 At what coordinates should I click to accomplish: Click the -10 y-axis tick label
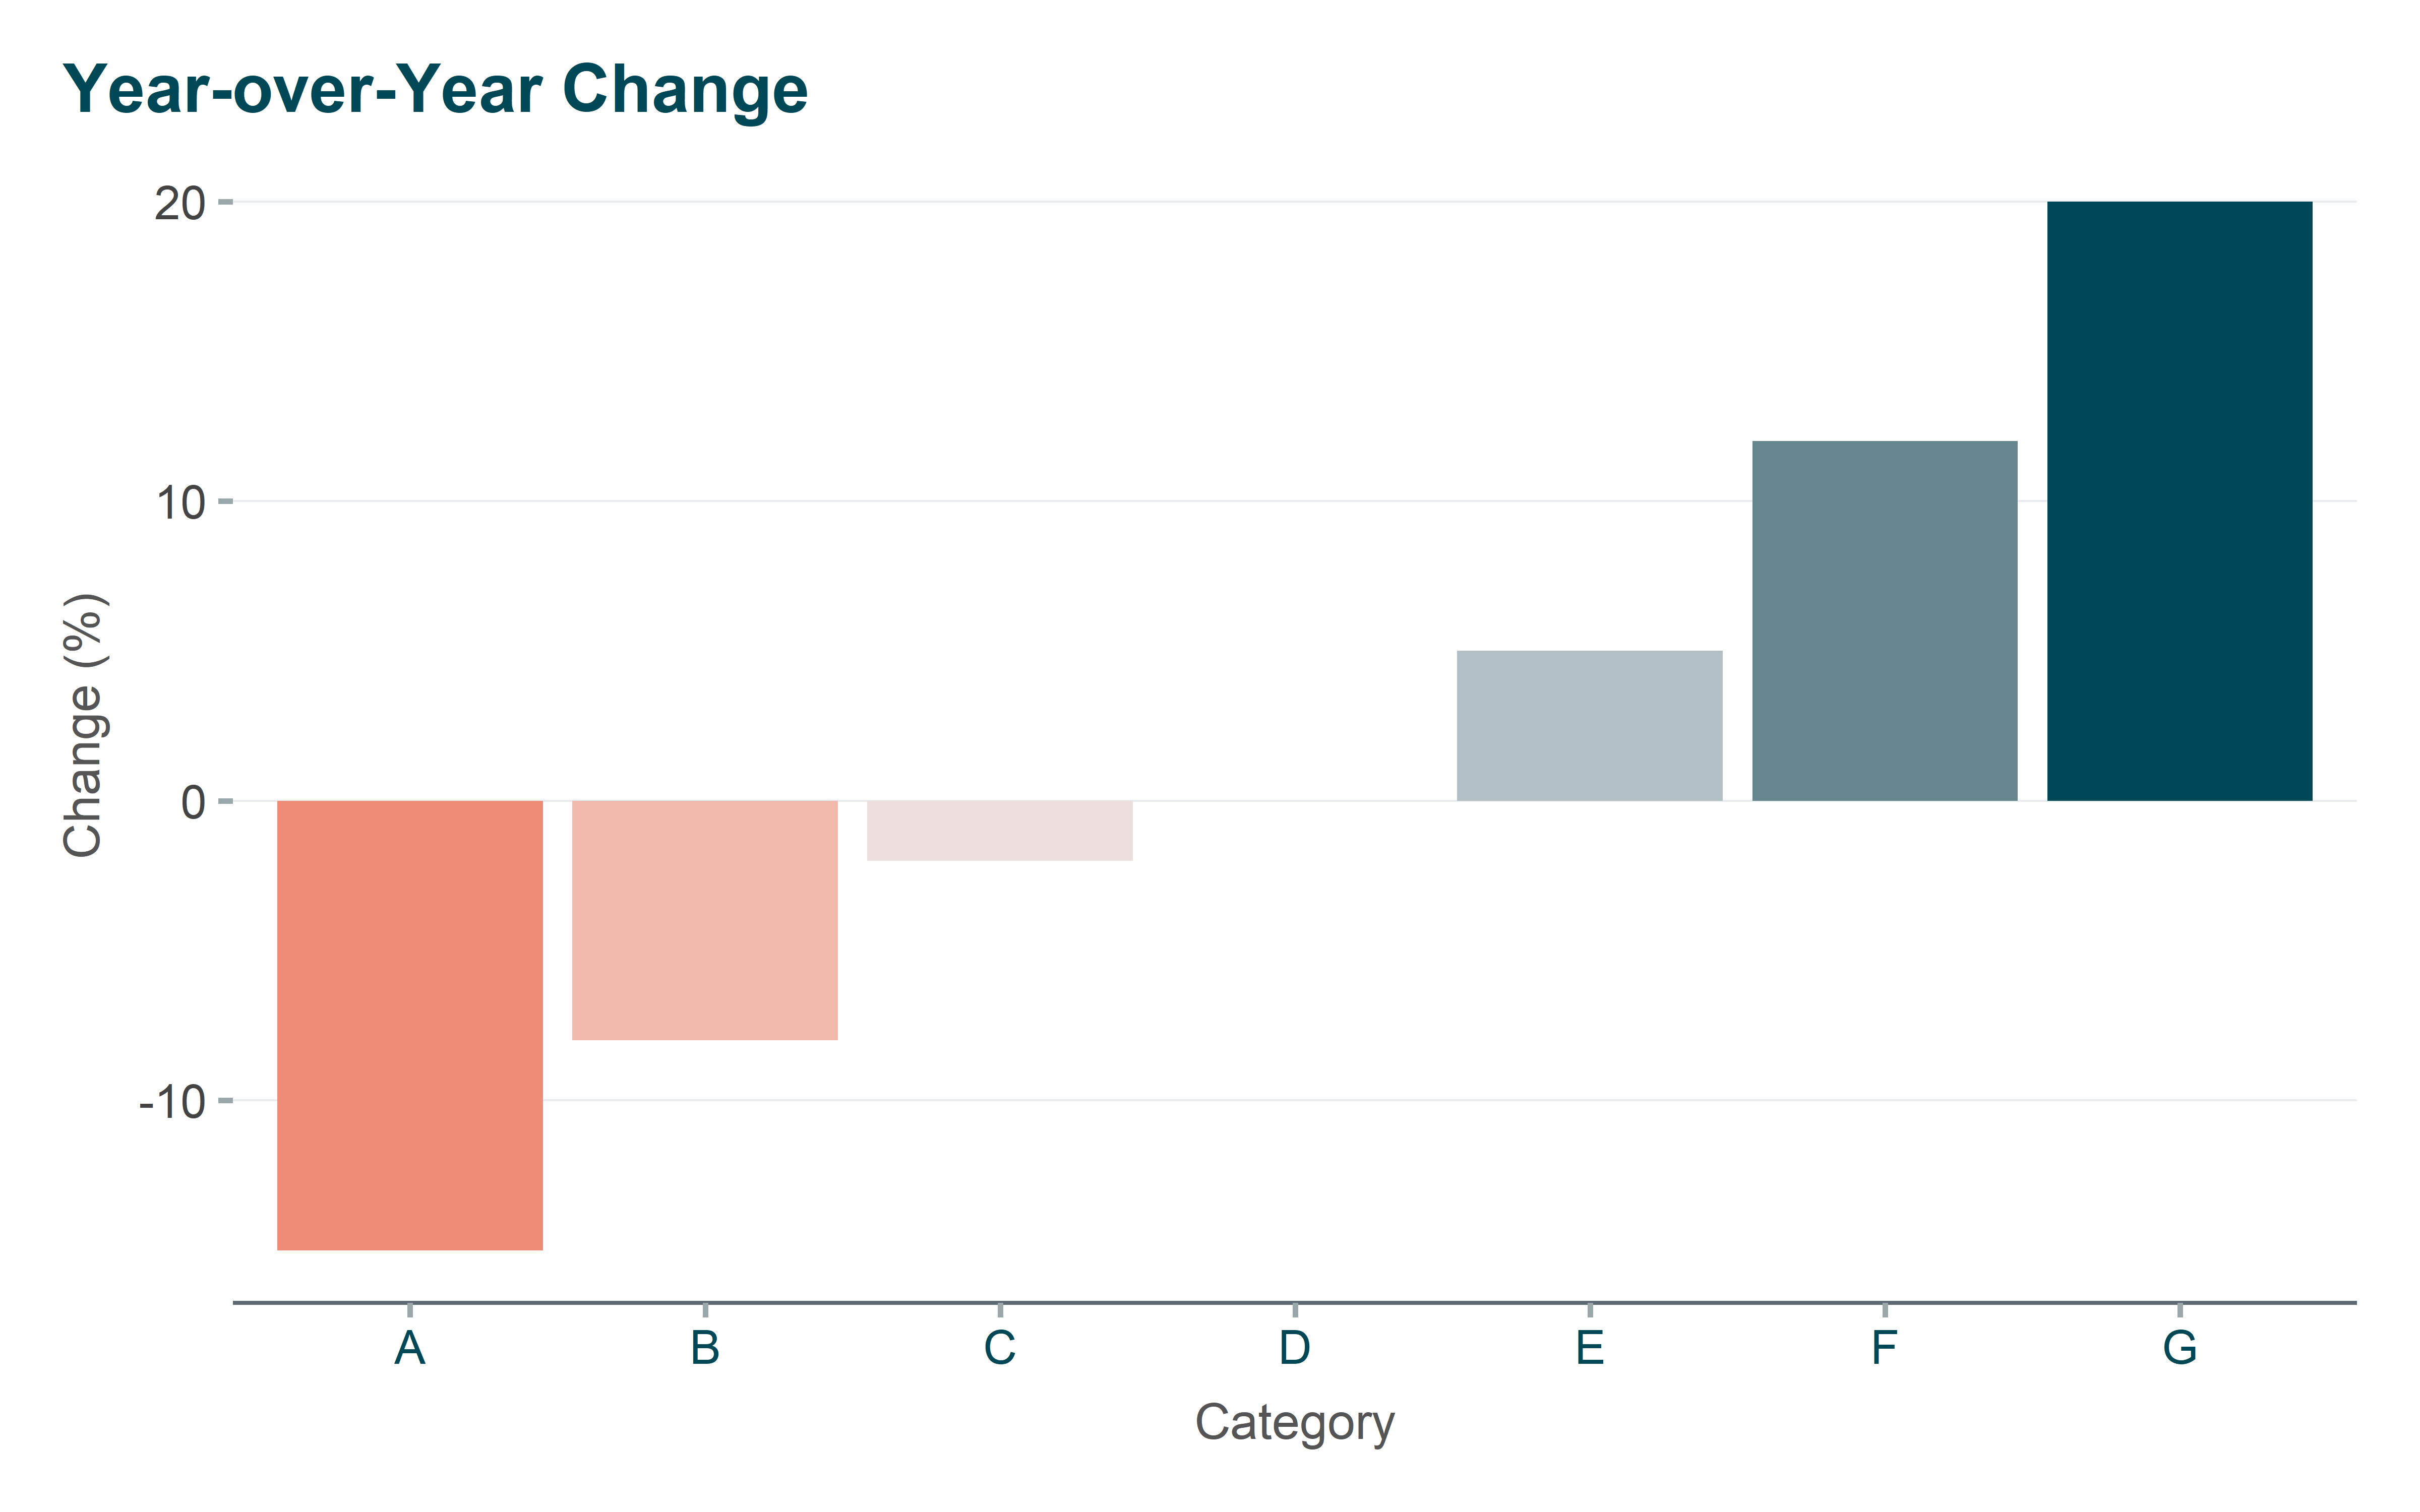click(x=172, y=1102)
